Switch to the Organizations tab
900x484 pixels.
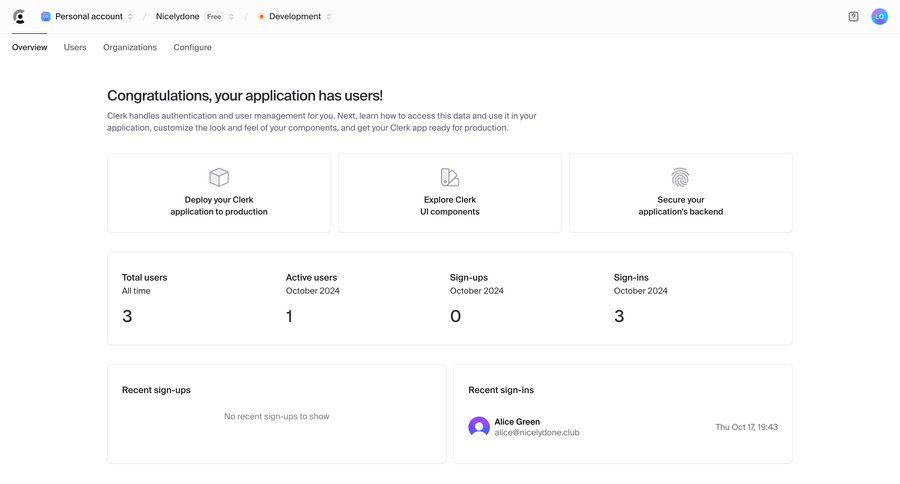[130, 47]
